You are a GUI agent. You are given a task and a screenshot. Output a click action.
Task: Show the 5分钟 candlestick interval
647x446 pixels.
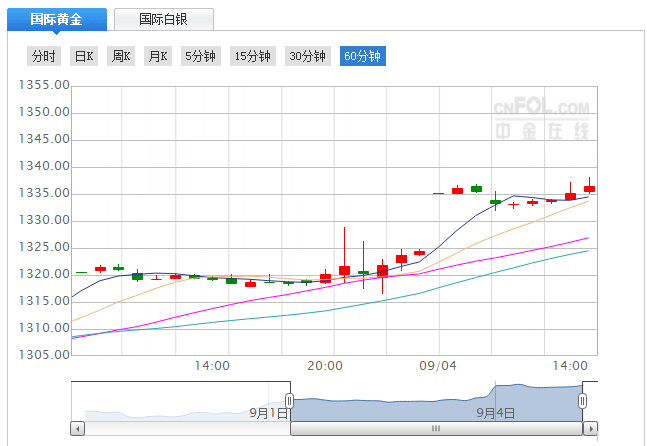(x=201, y=56)
